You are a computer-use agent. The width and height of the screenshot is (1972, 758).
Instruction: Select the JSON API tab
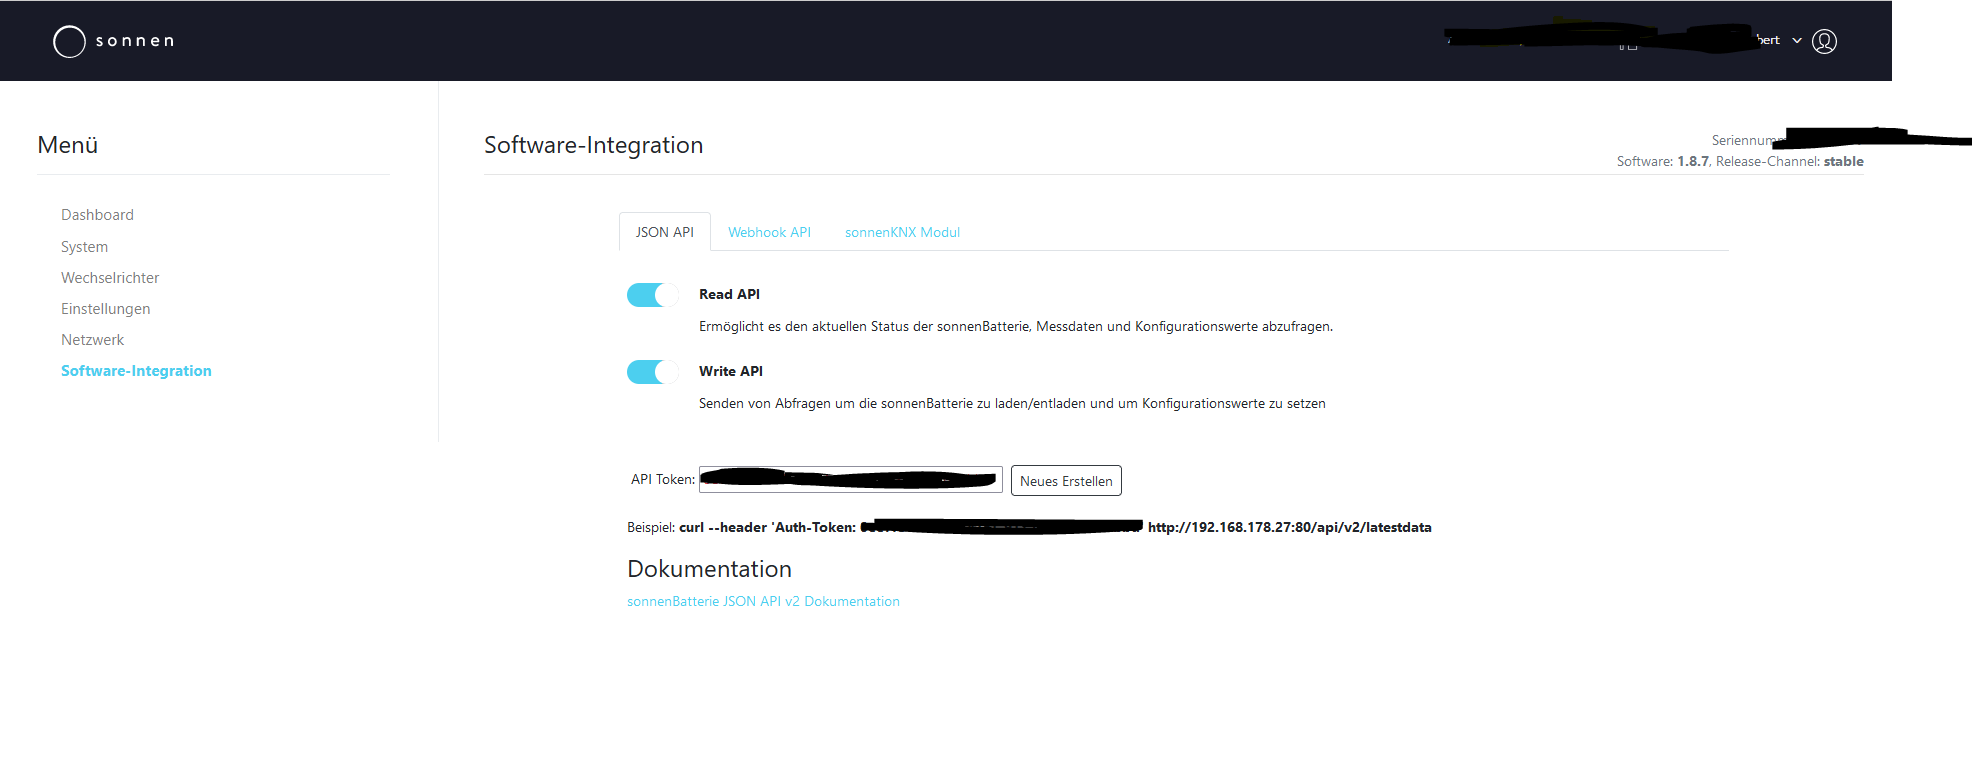click(665, 232)
